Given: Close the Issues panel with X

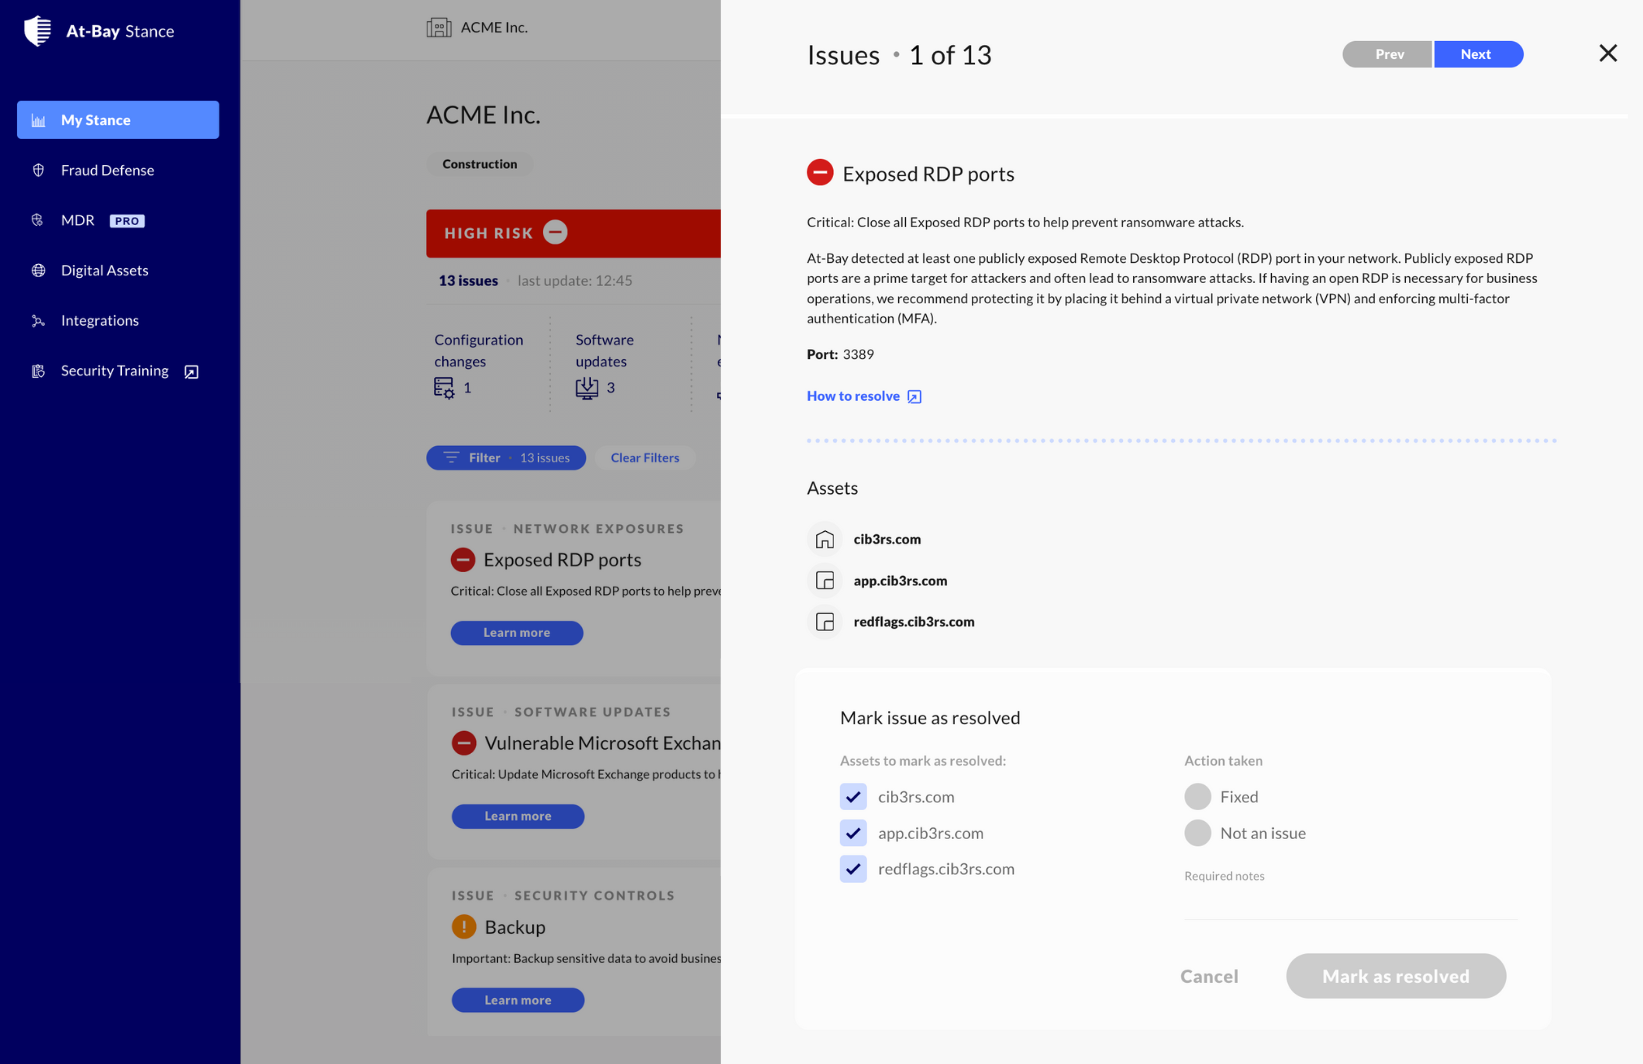Looking at the screenshot, I should pos(1608,53).
